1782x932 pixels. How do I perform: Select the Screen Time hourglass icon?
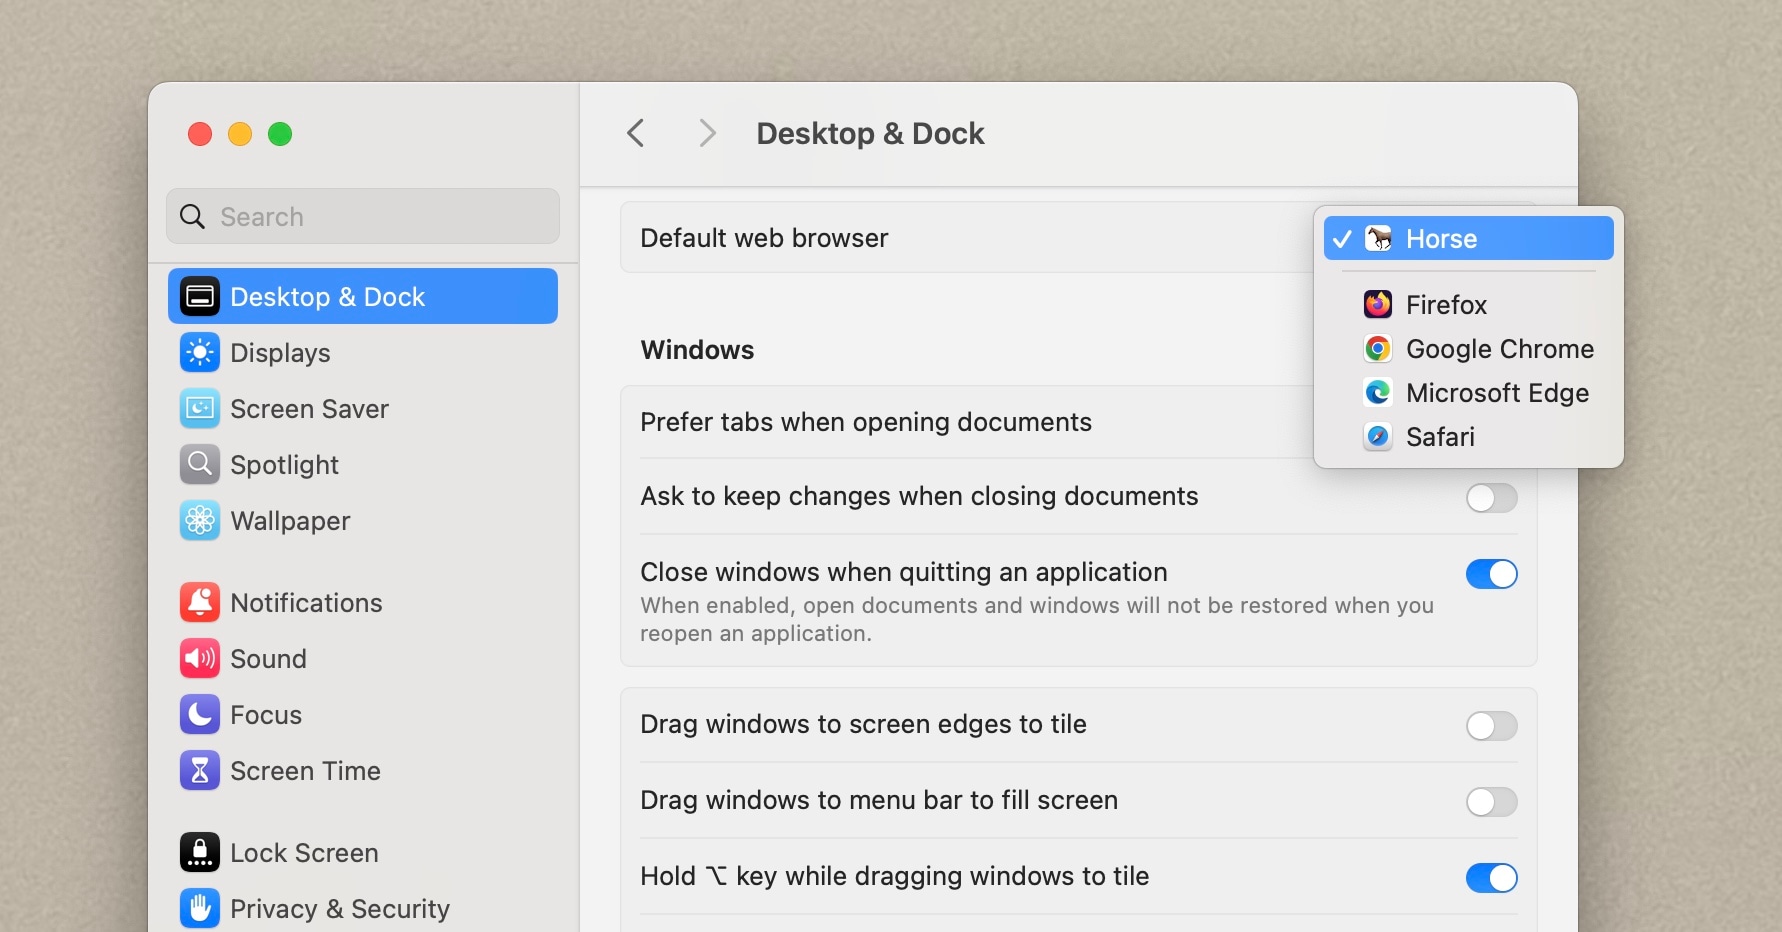click(x=200, y=770)
